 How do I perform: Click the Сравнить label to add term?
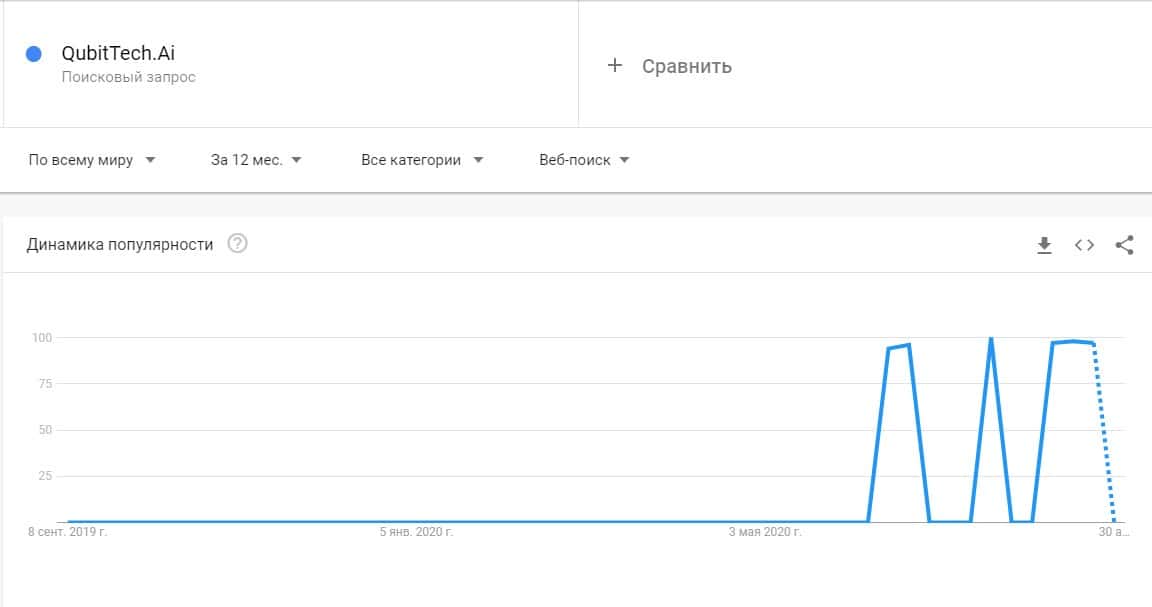pyautogui.click(x=686, y=66)
